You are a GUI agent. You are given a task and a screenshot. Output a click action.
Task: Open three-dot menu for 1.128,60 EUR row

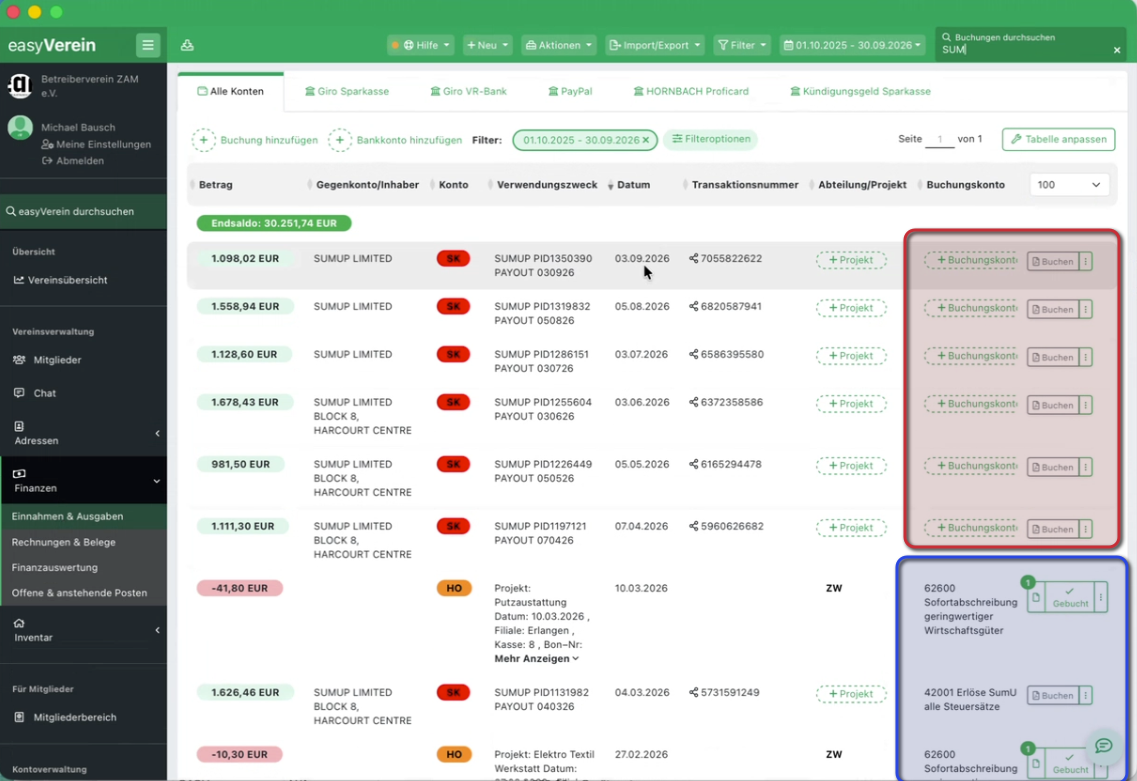tap(1086, 358)
